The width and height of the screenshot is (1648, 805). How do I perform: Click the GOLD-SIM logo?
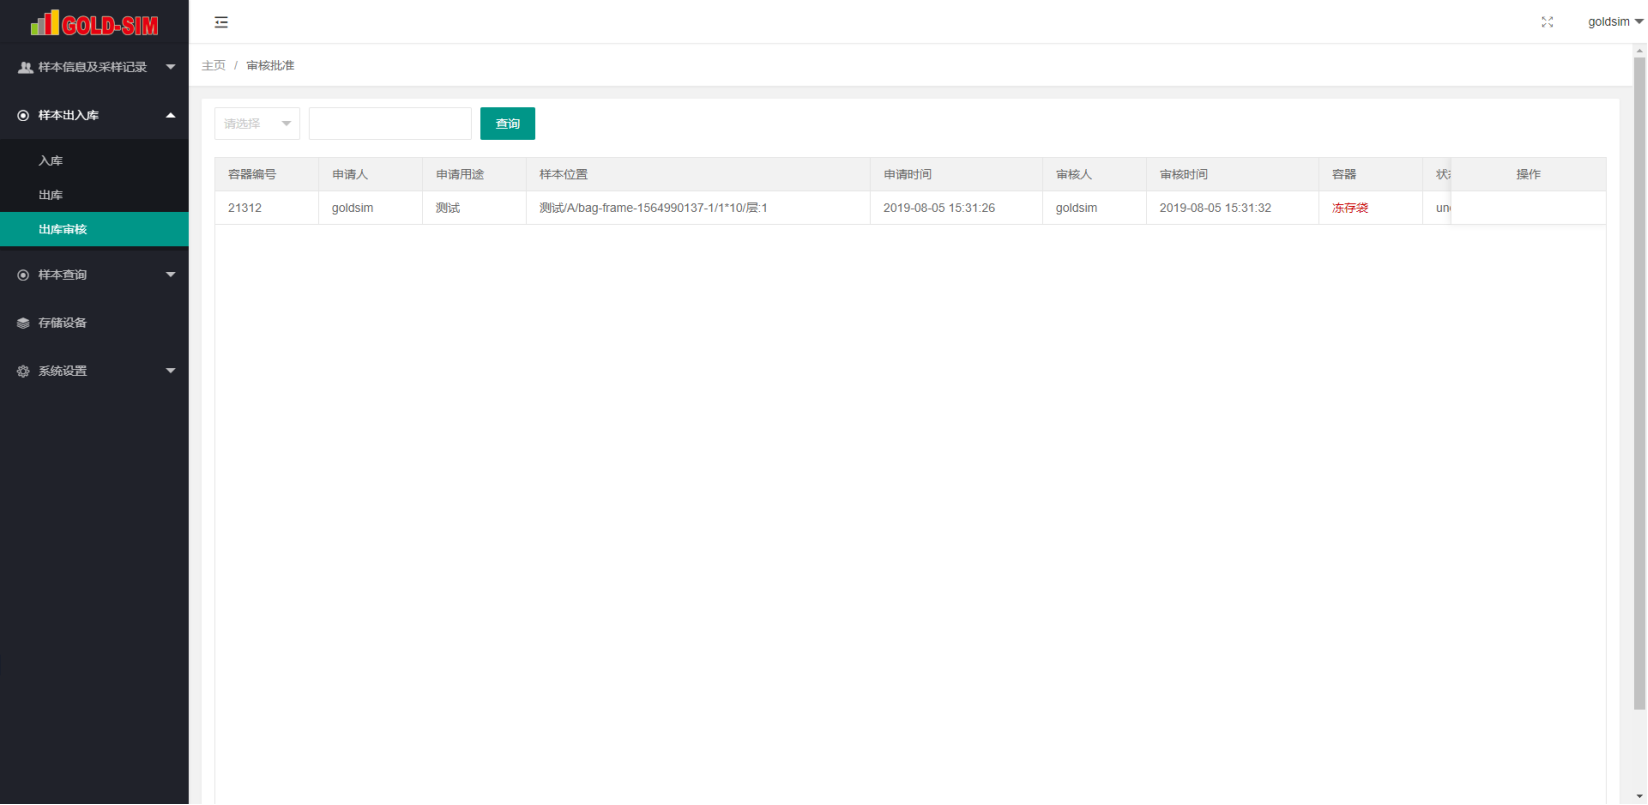[x=94, y=22]
